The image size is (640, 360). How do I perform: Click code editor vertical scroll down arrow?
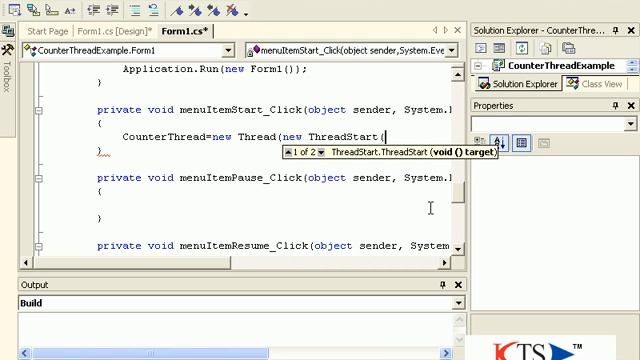pyautogui.click(x=458, y=249)
